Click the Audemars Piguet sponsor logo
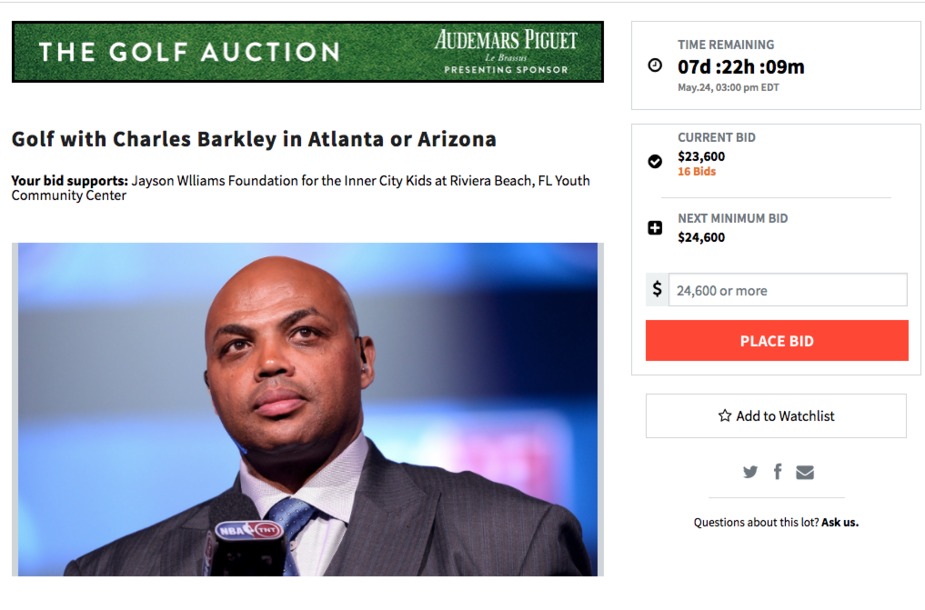The width and height of the screenshot is (925, 610). [506, 52]
